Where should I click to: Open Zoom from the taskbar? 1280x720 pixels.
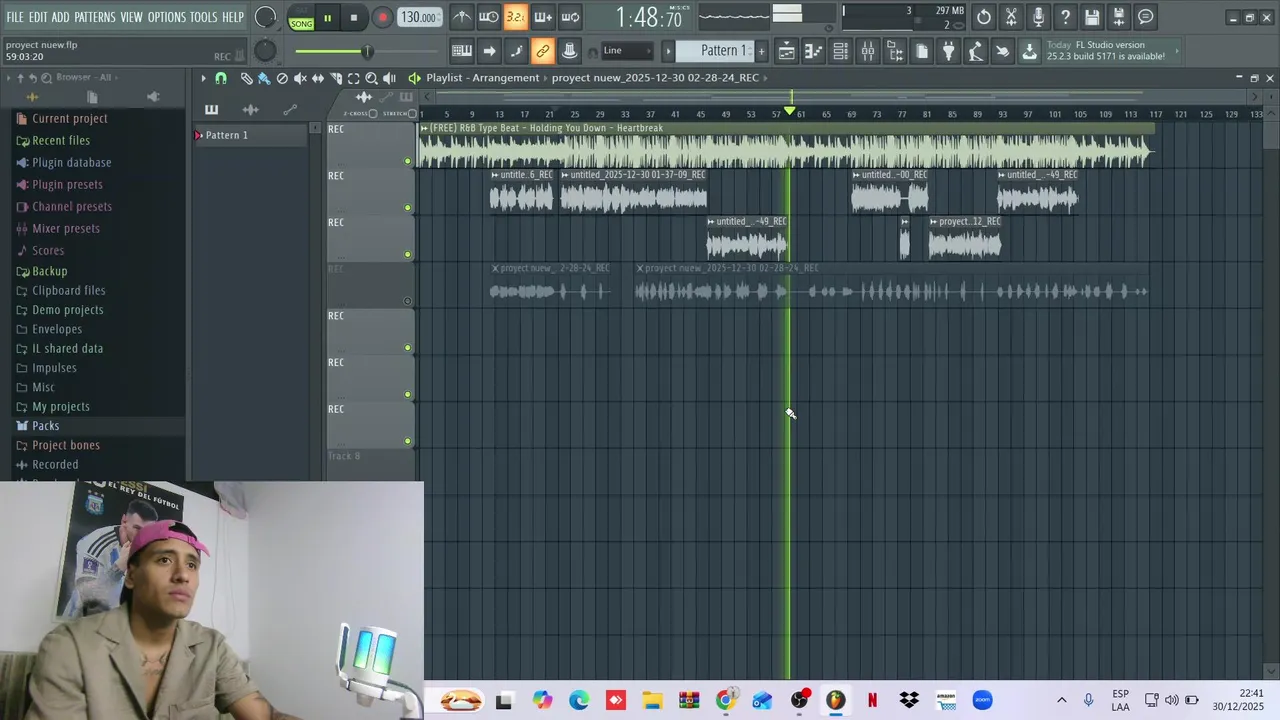tap(982, 700)
